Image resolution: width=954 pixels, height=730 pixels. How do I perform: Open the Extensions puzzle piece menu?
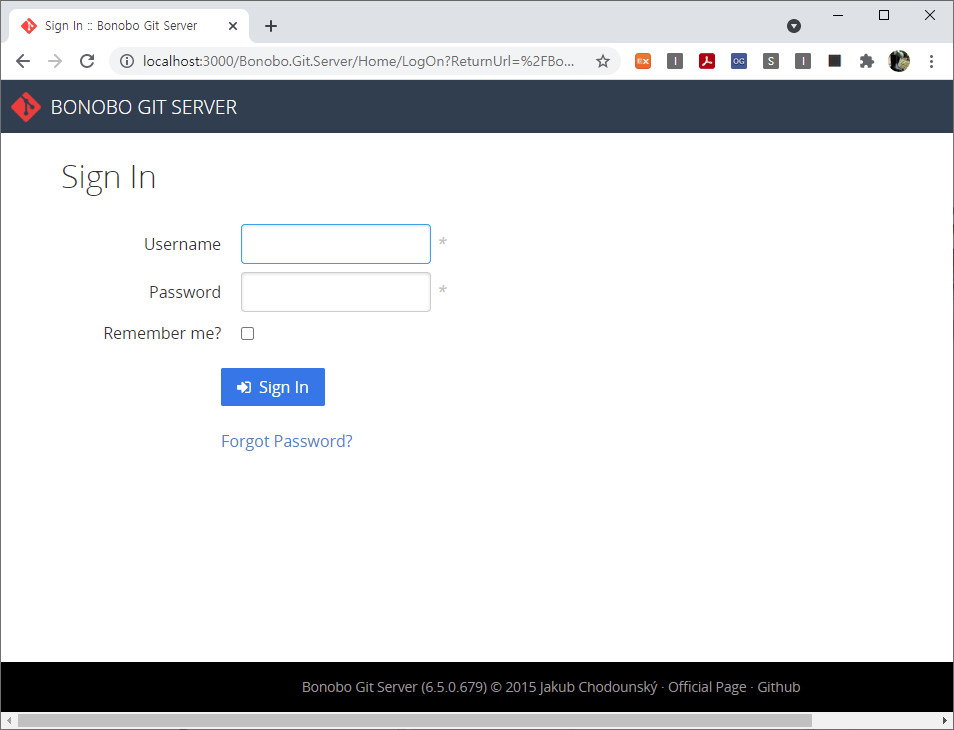pos(866,61)
